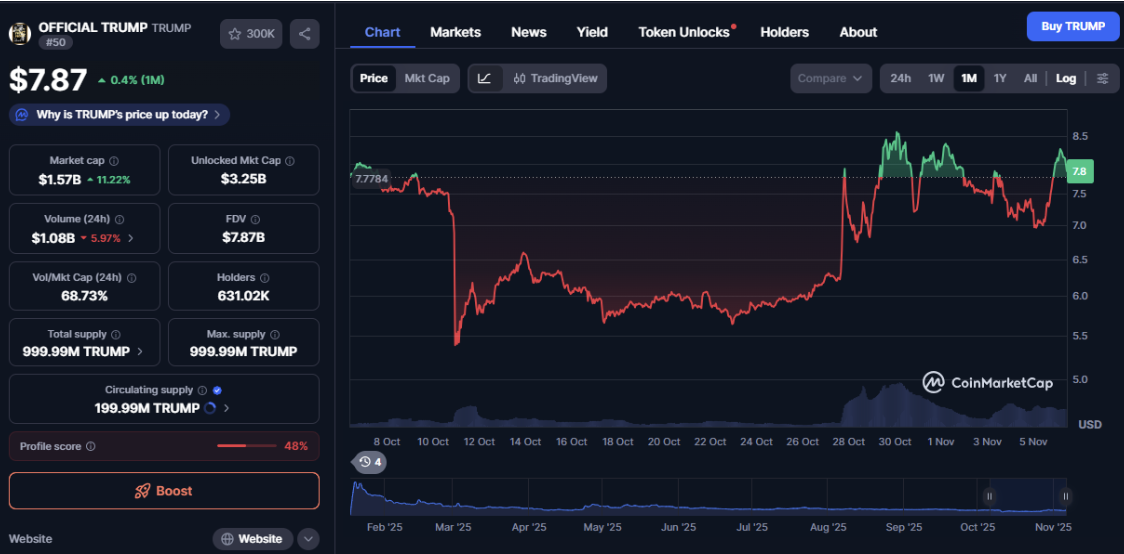Click the 7.7784 price label on chart
The image size is (1124, 554).
[371, 178]
